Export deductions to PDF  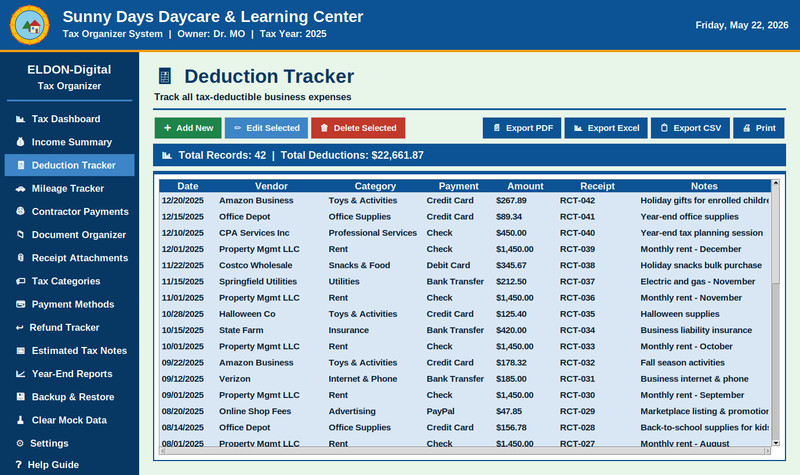tap(522, 128)
